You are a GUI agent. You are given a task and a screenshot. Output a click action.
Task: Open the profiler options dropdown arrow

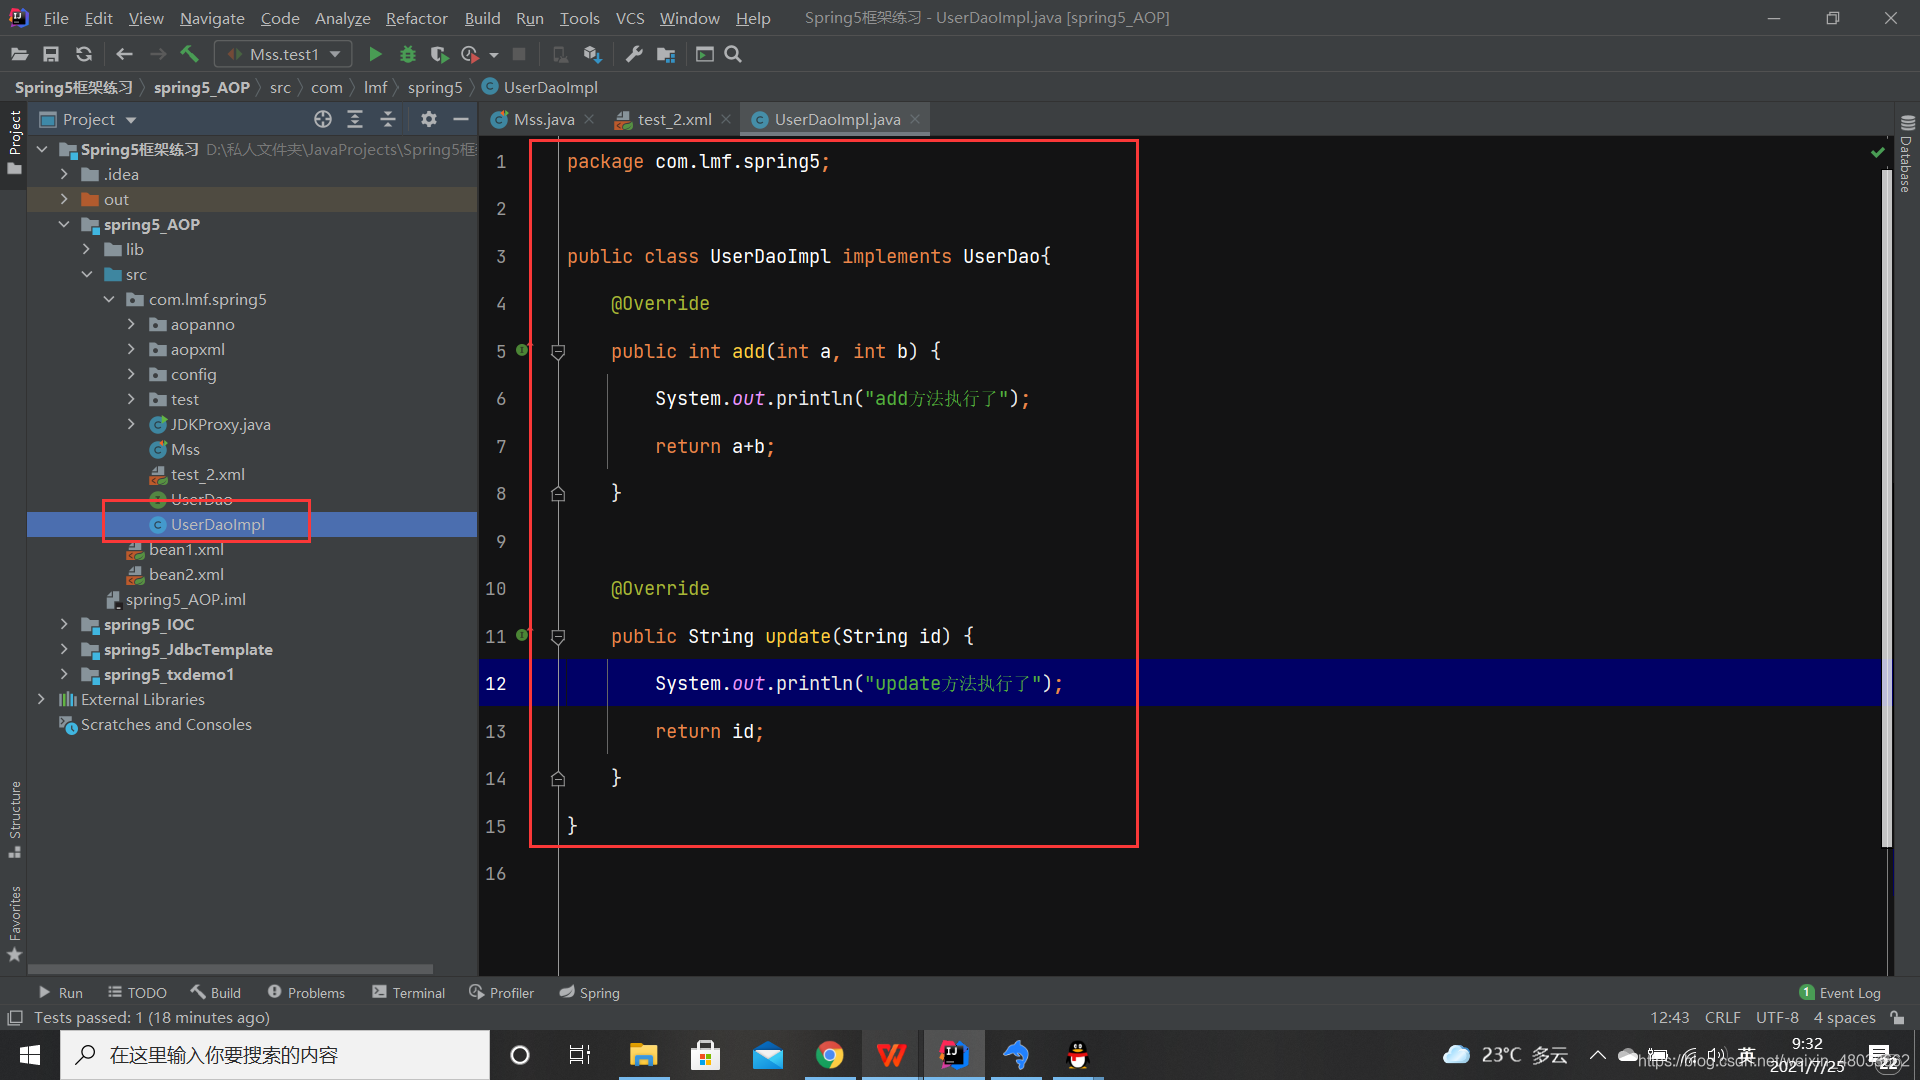pyautogui.click(x=494, y=55)
